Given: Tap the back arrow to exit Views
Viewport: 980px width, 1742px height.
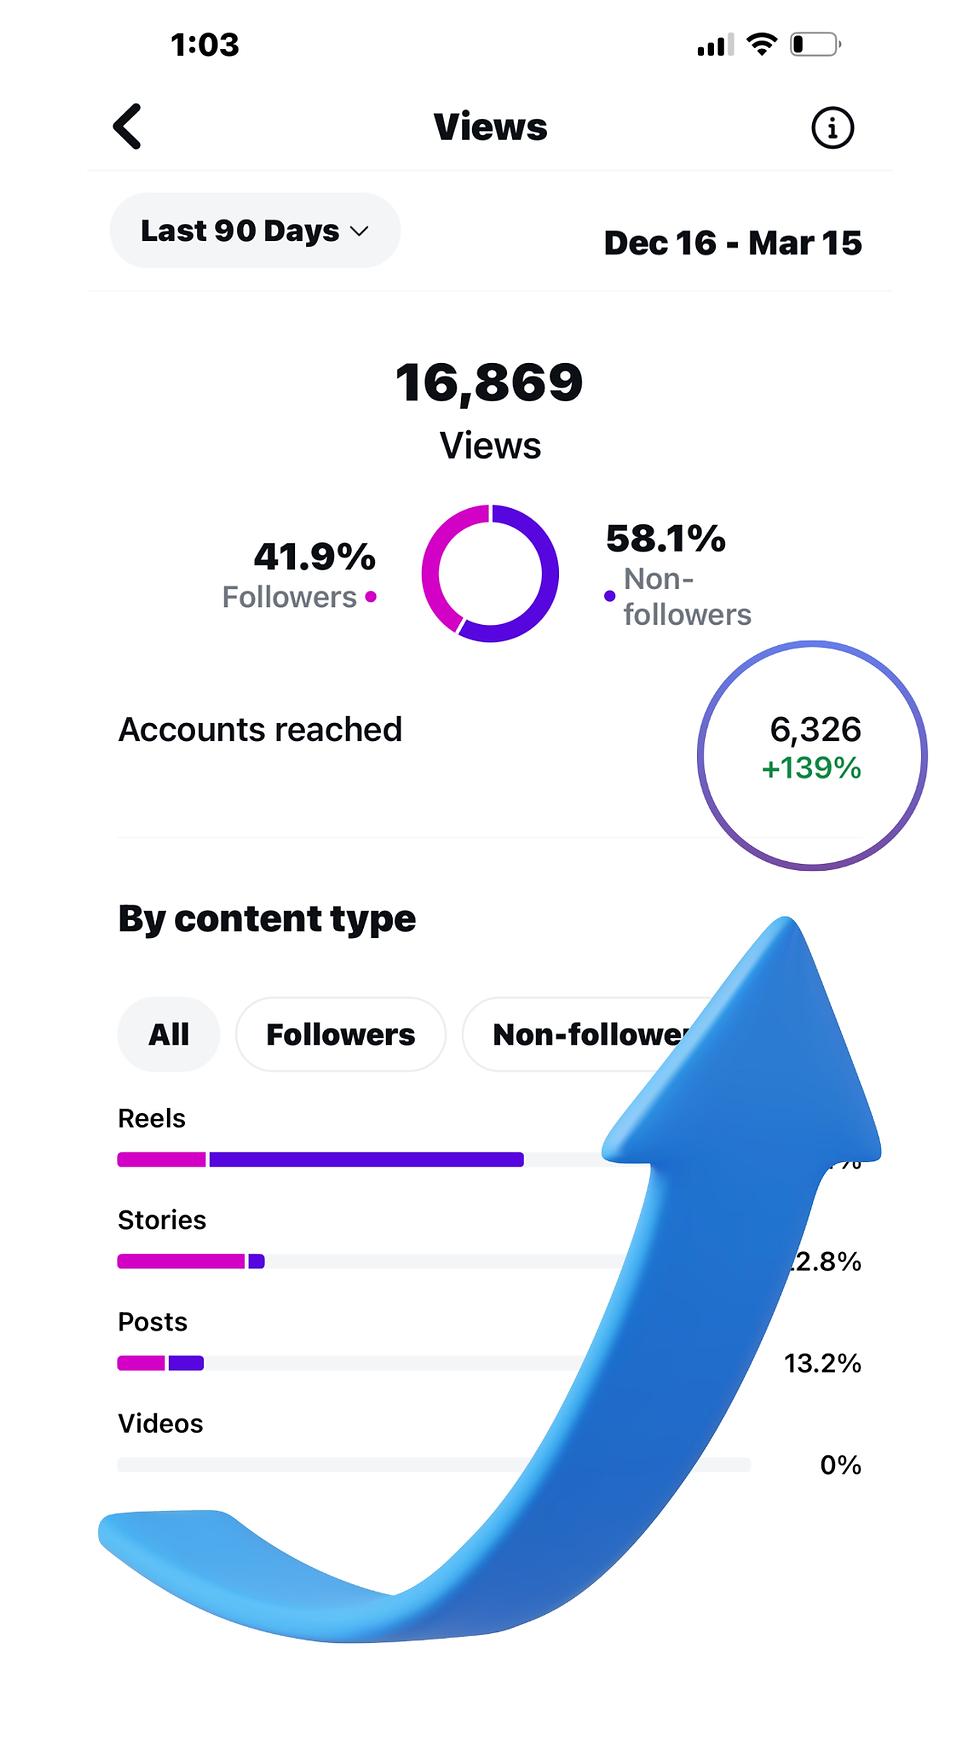Looking at the screenshot, I should click(x=127, y=126).
